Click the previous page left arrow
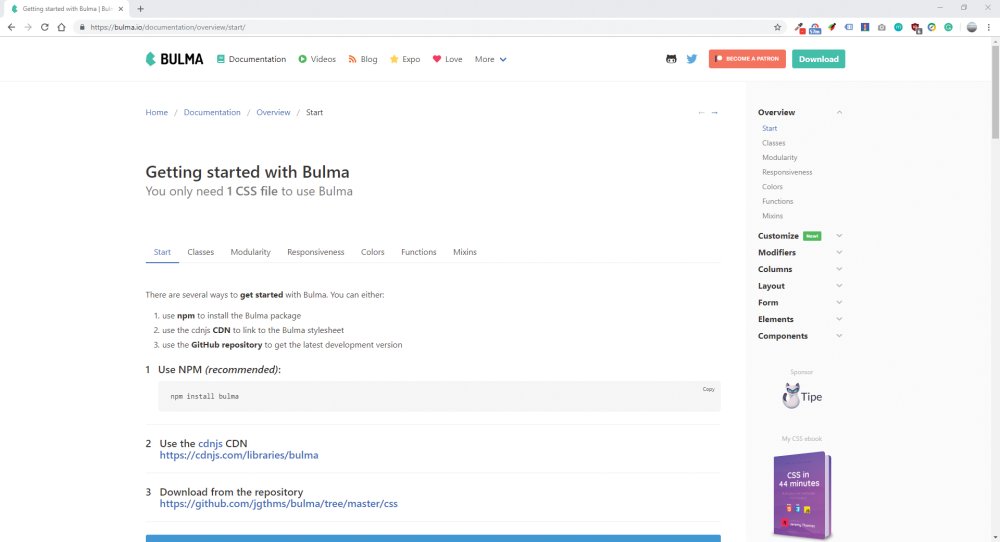1000x542 pixels. [701, 112]
